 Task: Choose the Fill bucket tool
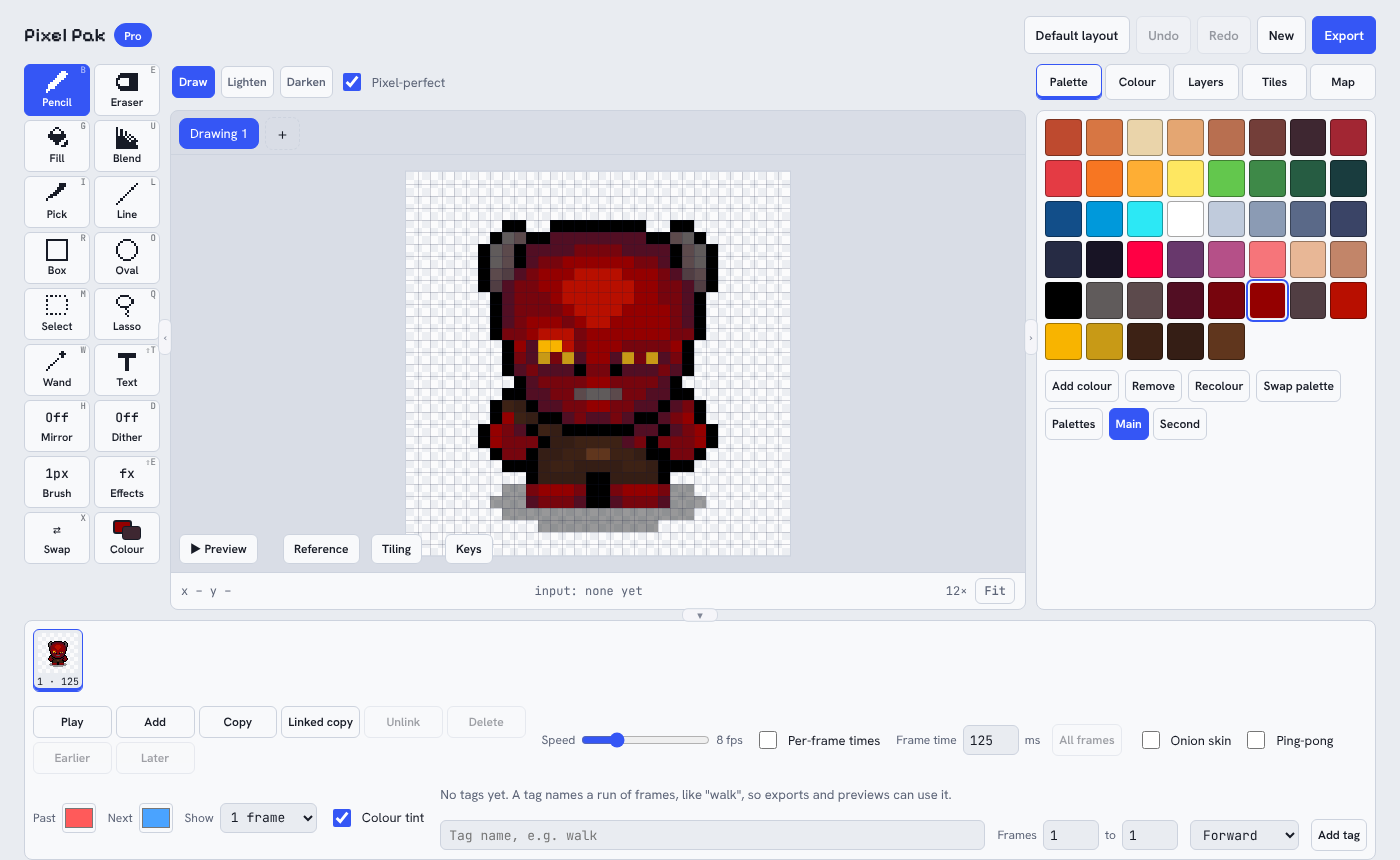57,146
